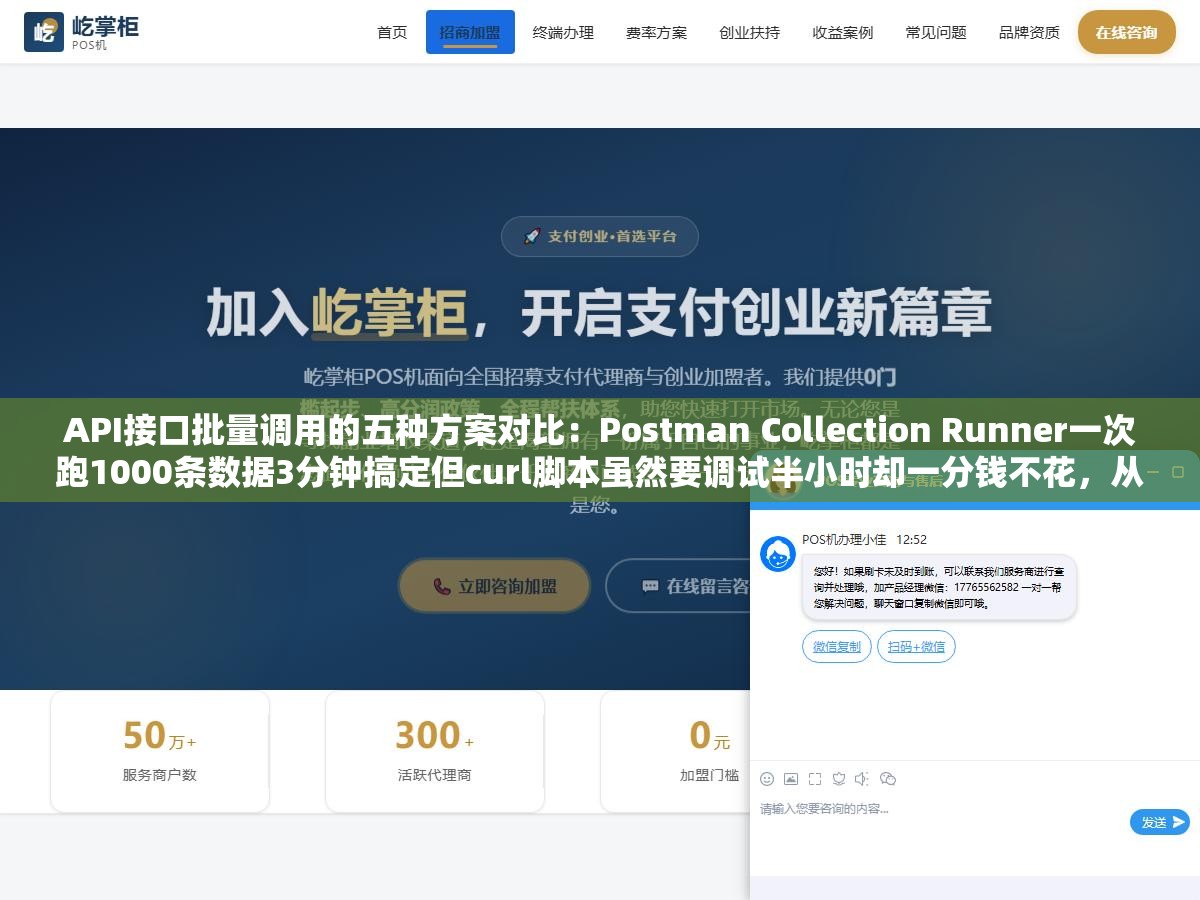Open 品牌资质 nav item
Screen dimensions: 1200x900
(x=1029, y=32)
